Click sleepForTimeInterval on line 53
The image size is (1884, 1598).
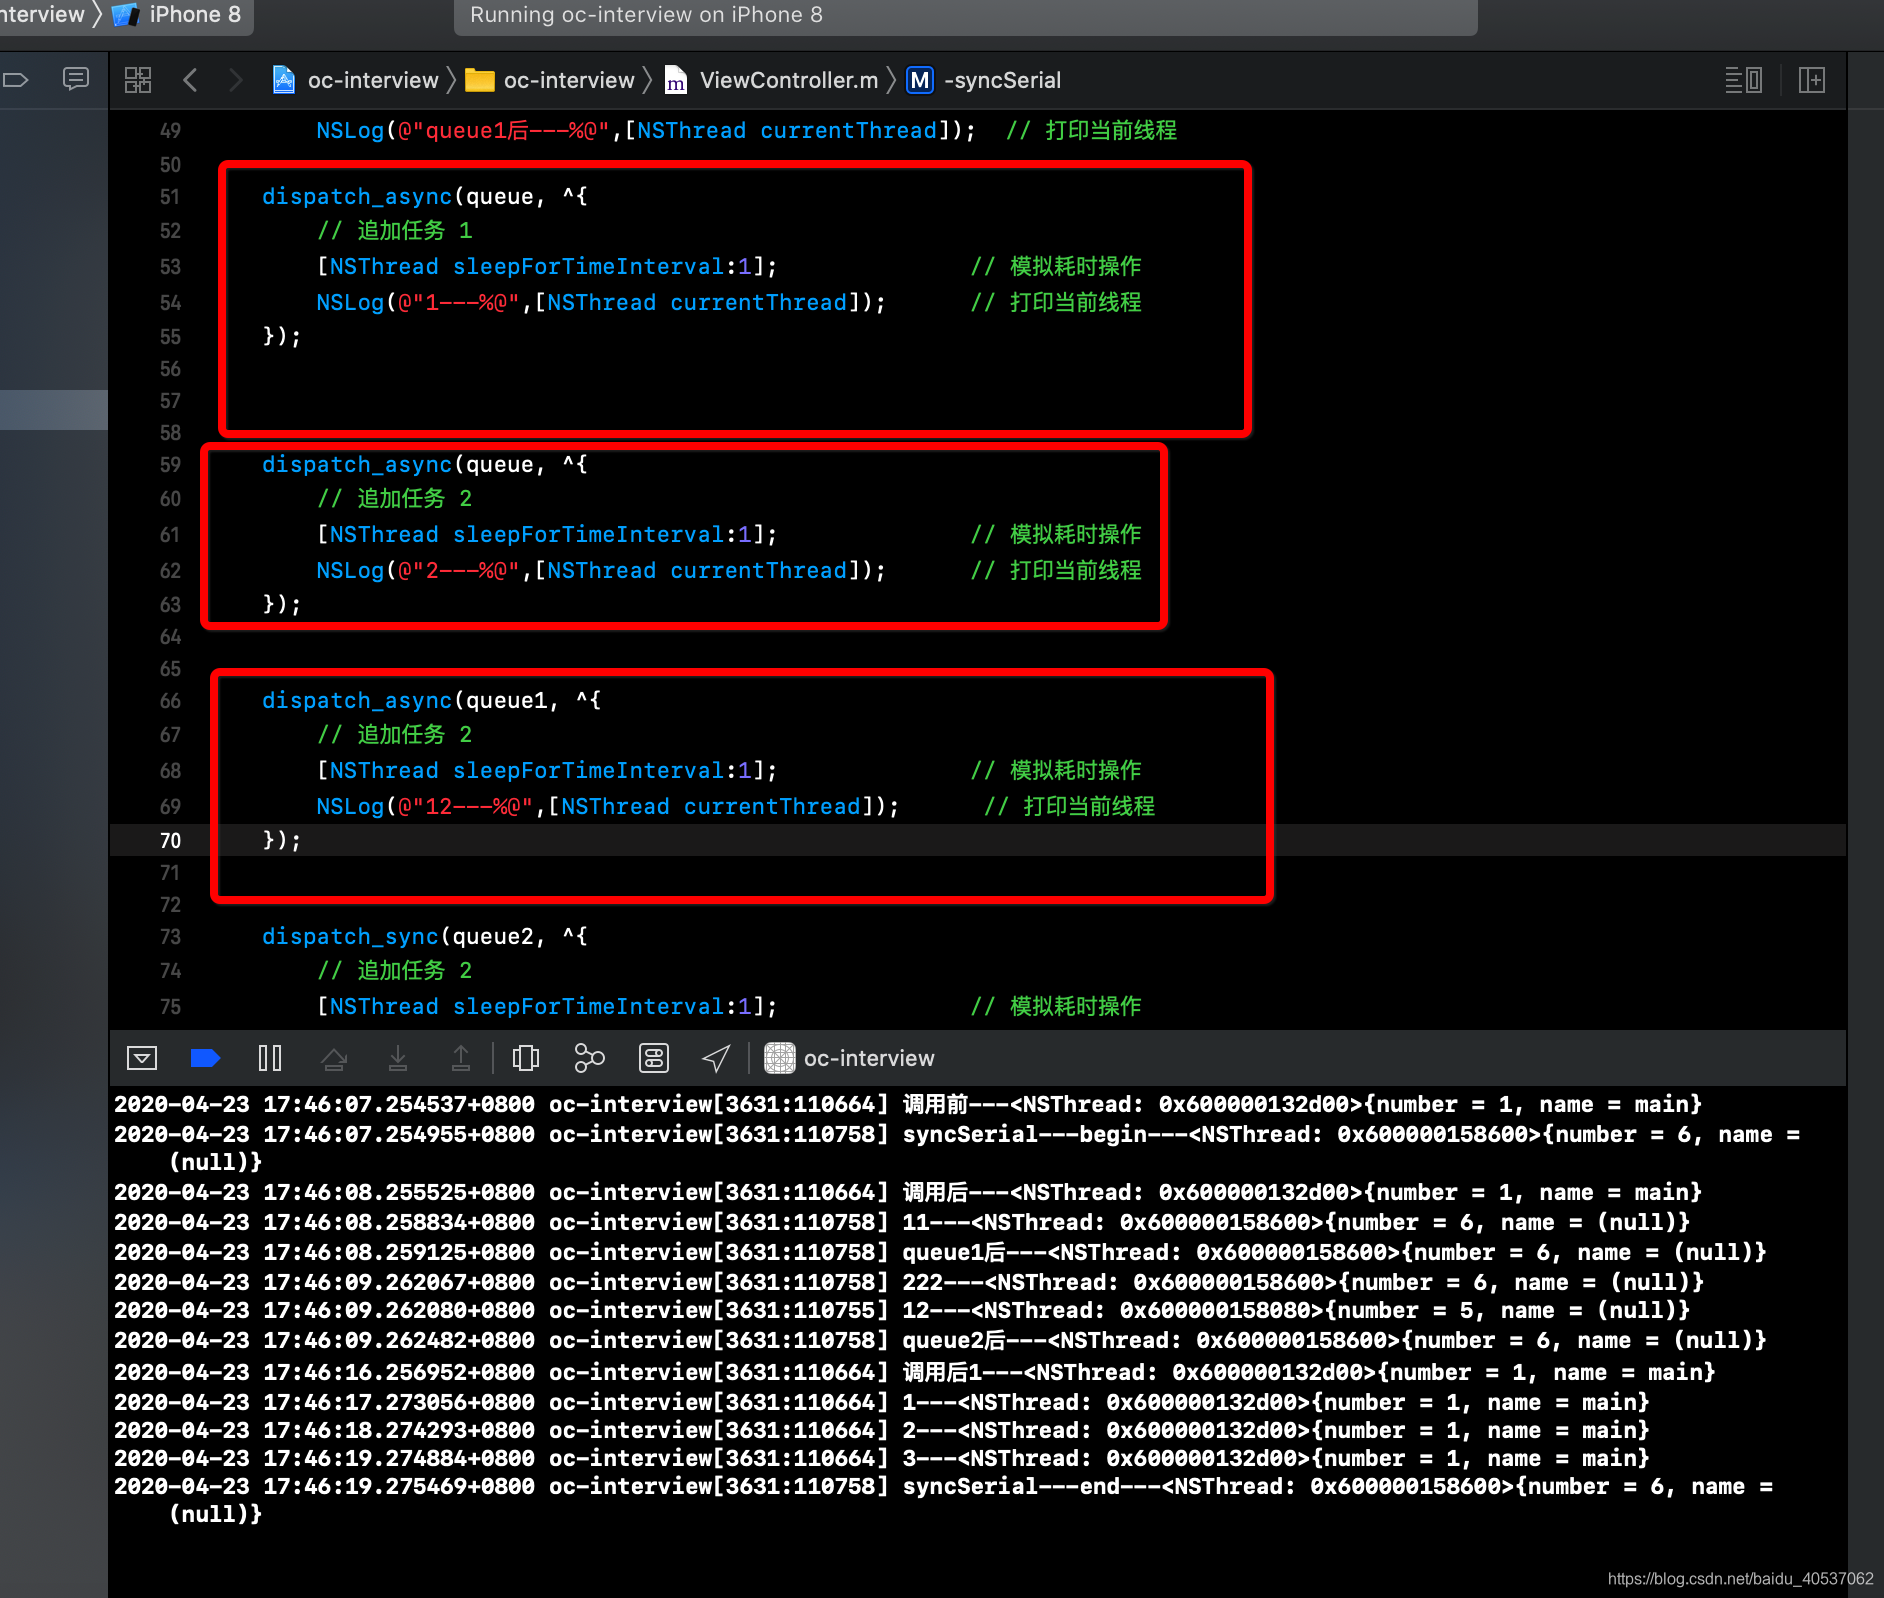(x=588, y=267)
